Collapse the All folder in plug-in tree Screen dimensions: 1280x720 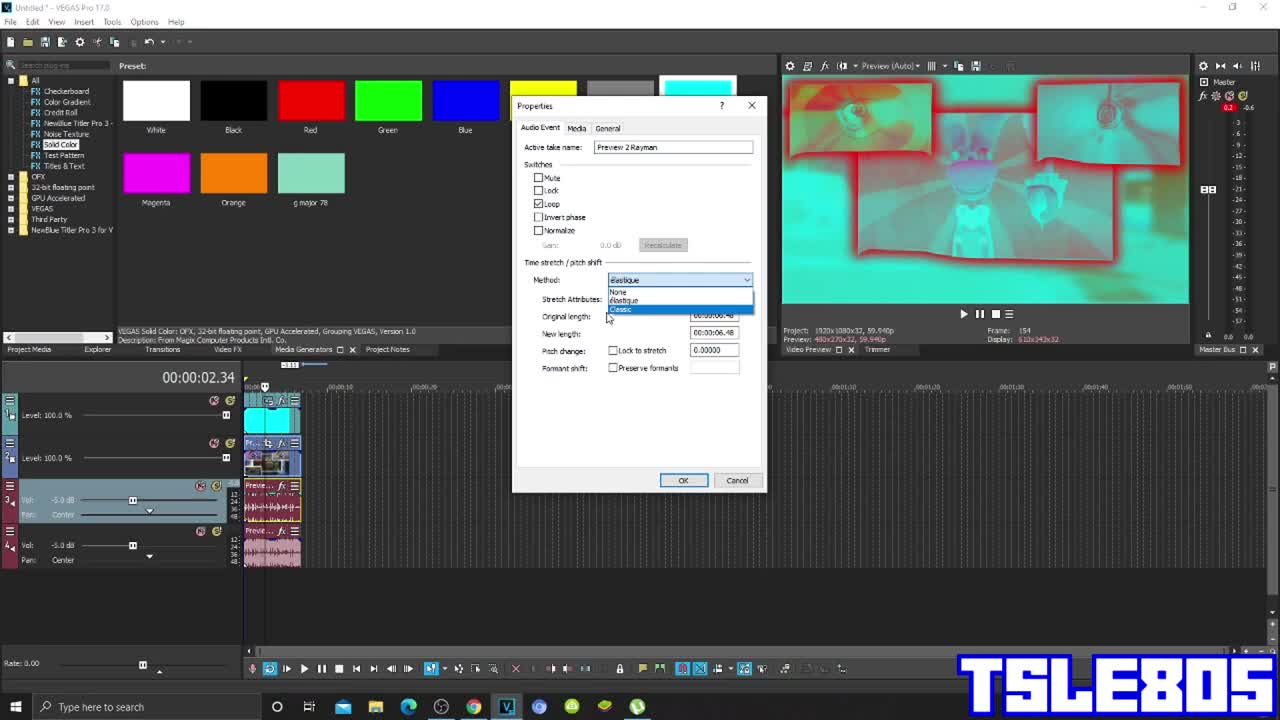[11, 81]
